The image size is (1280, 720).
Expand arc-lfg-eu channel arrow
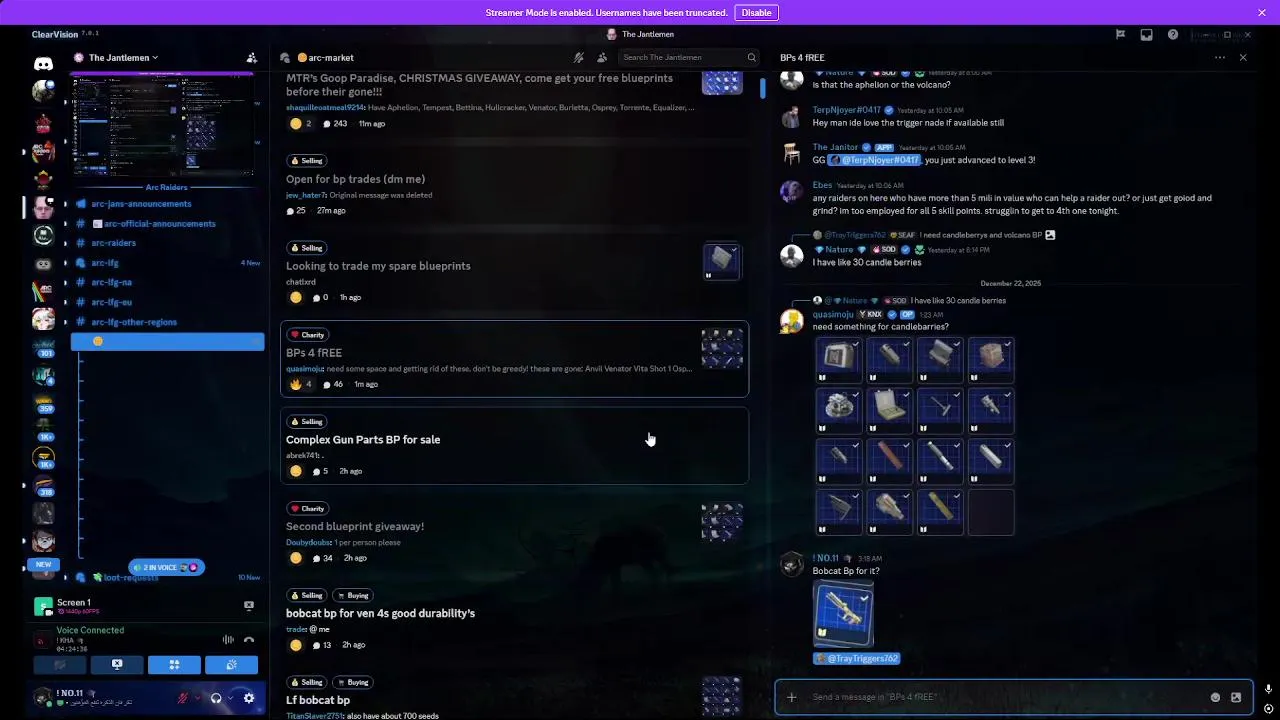(x=66, y=302)
